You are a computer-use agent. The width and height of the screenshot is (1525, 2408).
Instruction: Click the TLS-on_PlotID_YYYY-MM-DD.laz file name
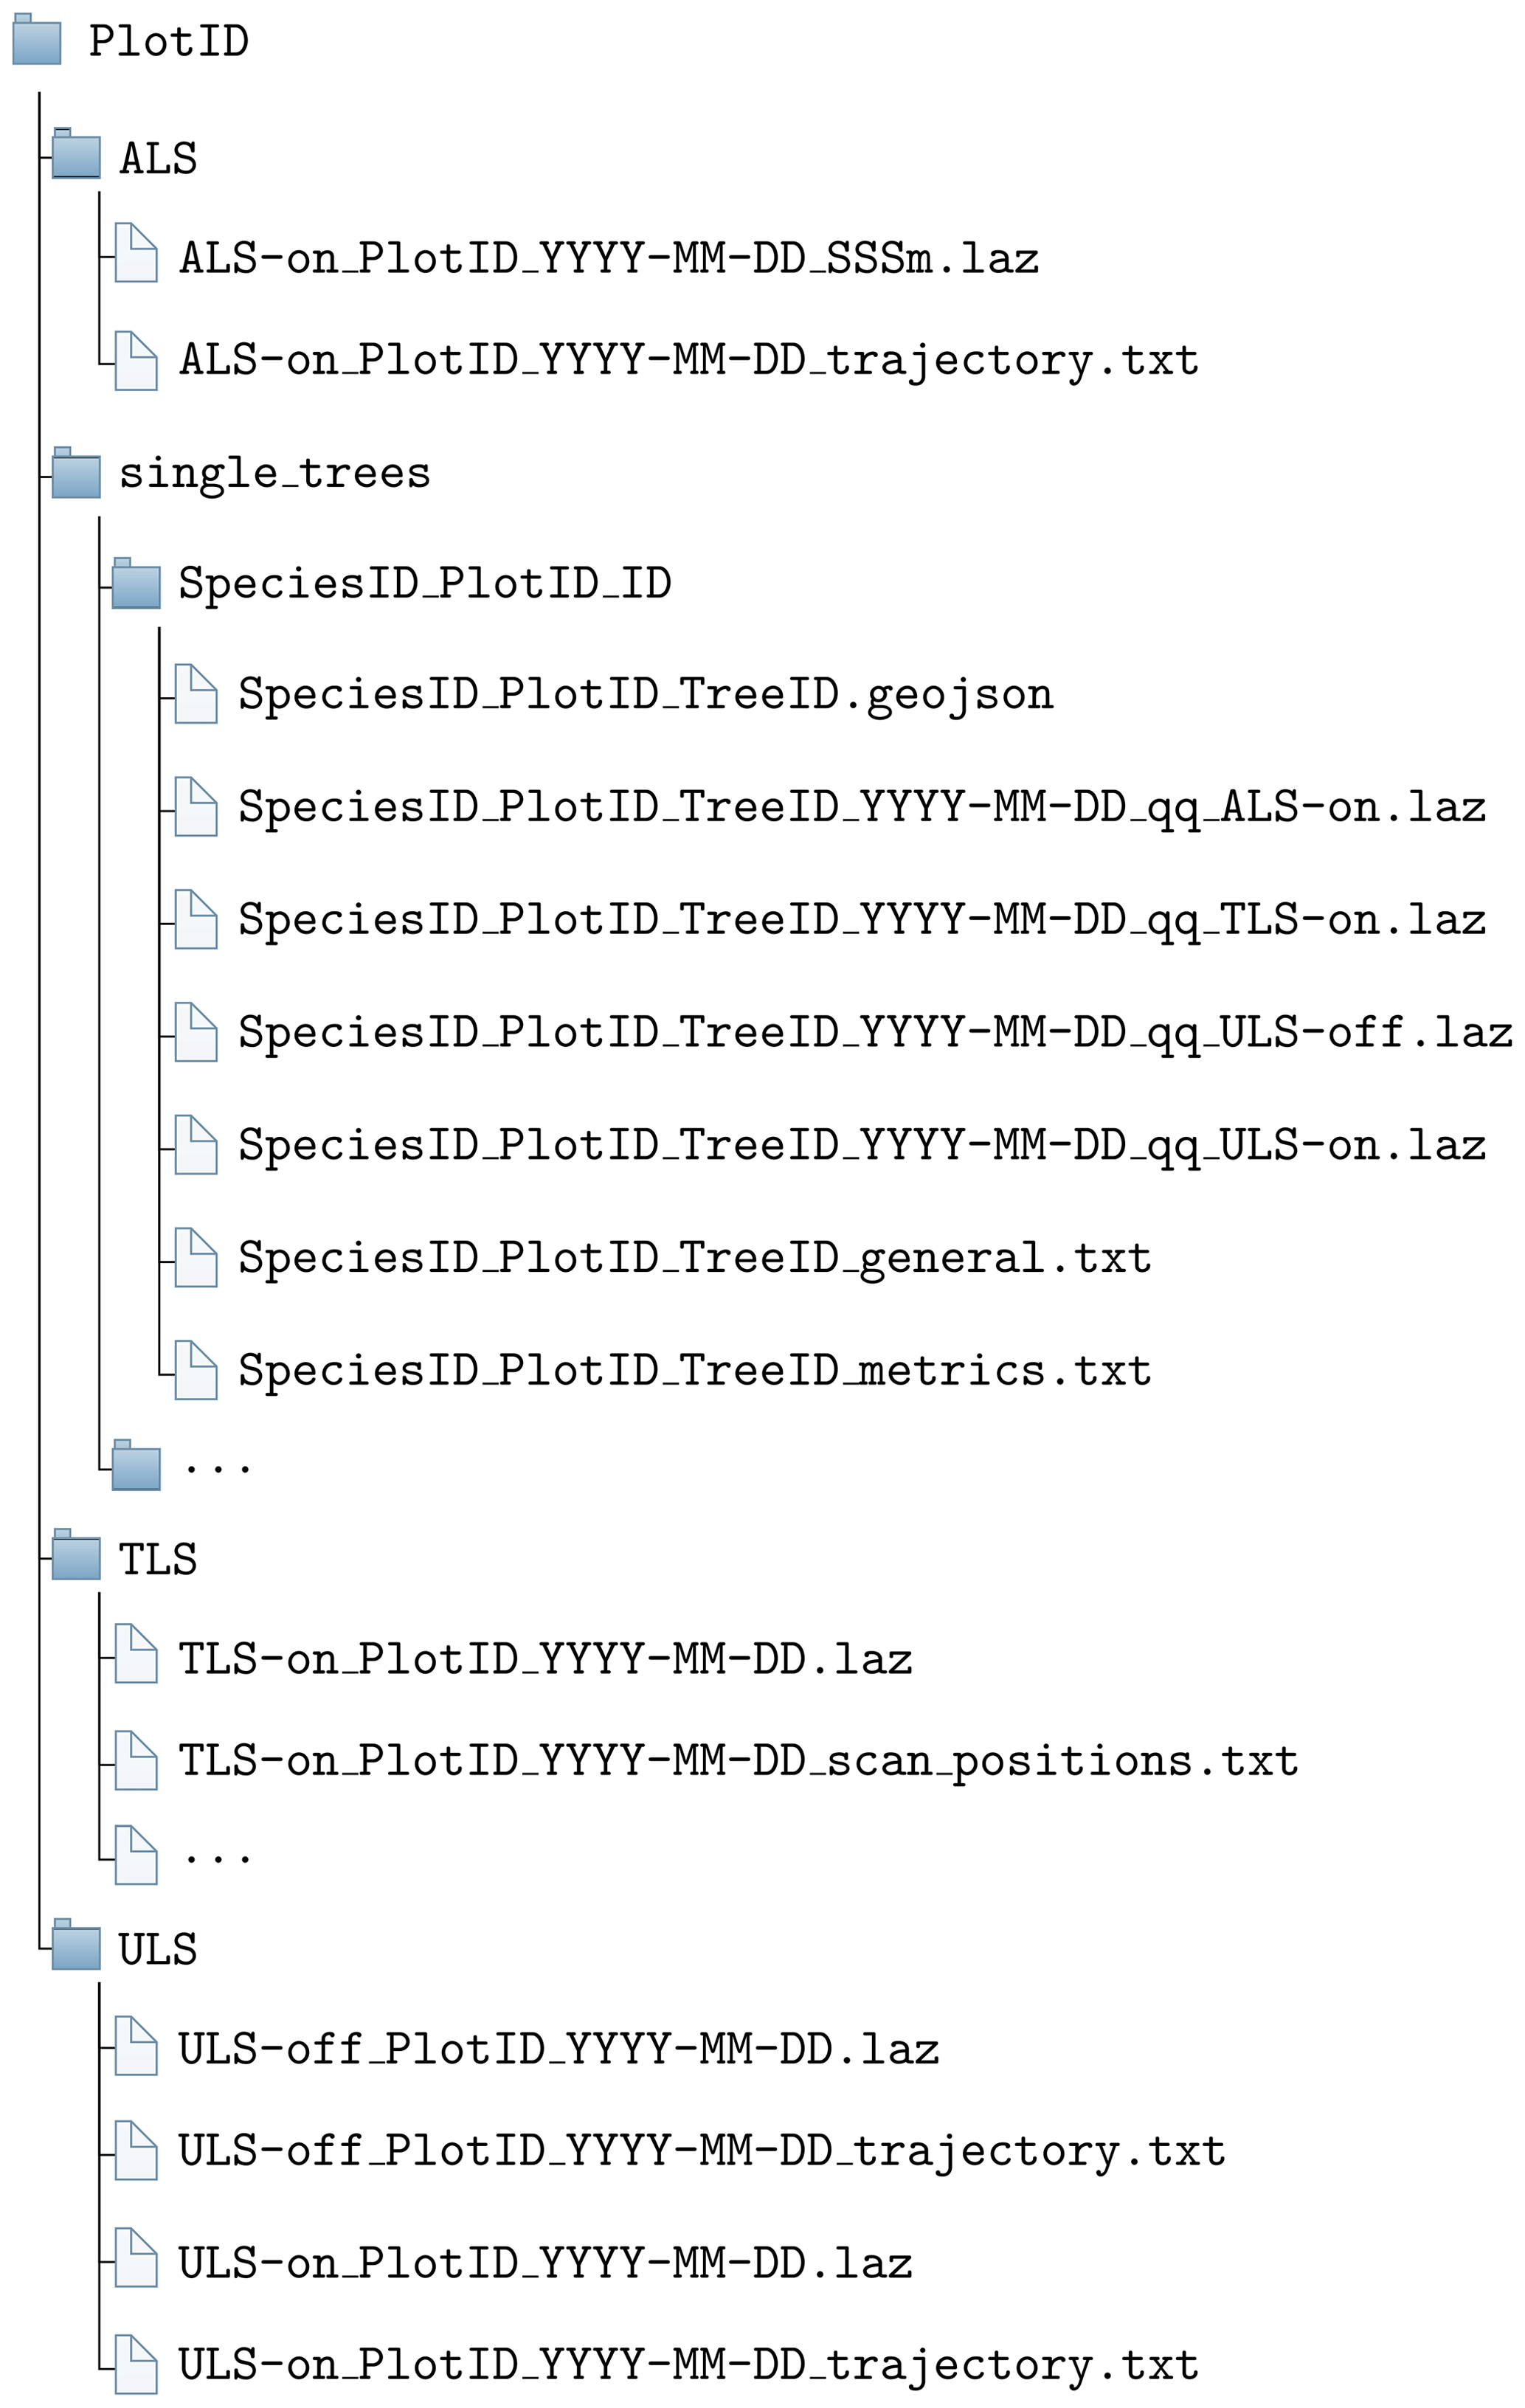tap(545, 1660)
